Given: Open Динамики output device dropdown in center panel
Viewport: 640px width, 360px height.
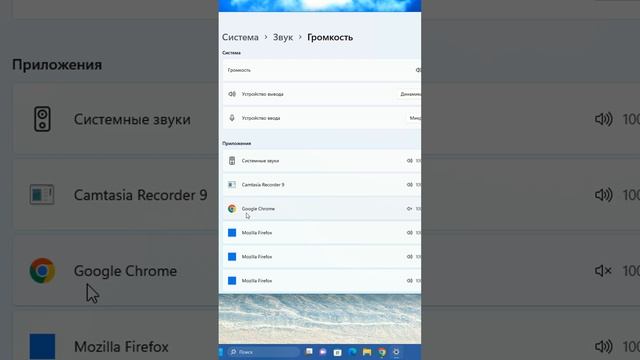Looking at the screenshot, I should pyautogui.click(x=409, y=94).
